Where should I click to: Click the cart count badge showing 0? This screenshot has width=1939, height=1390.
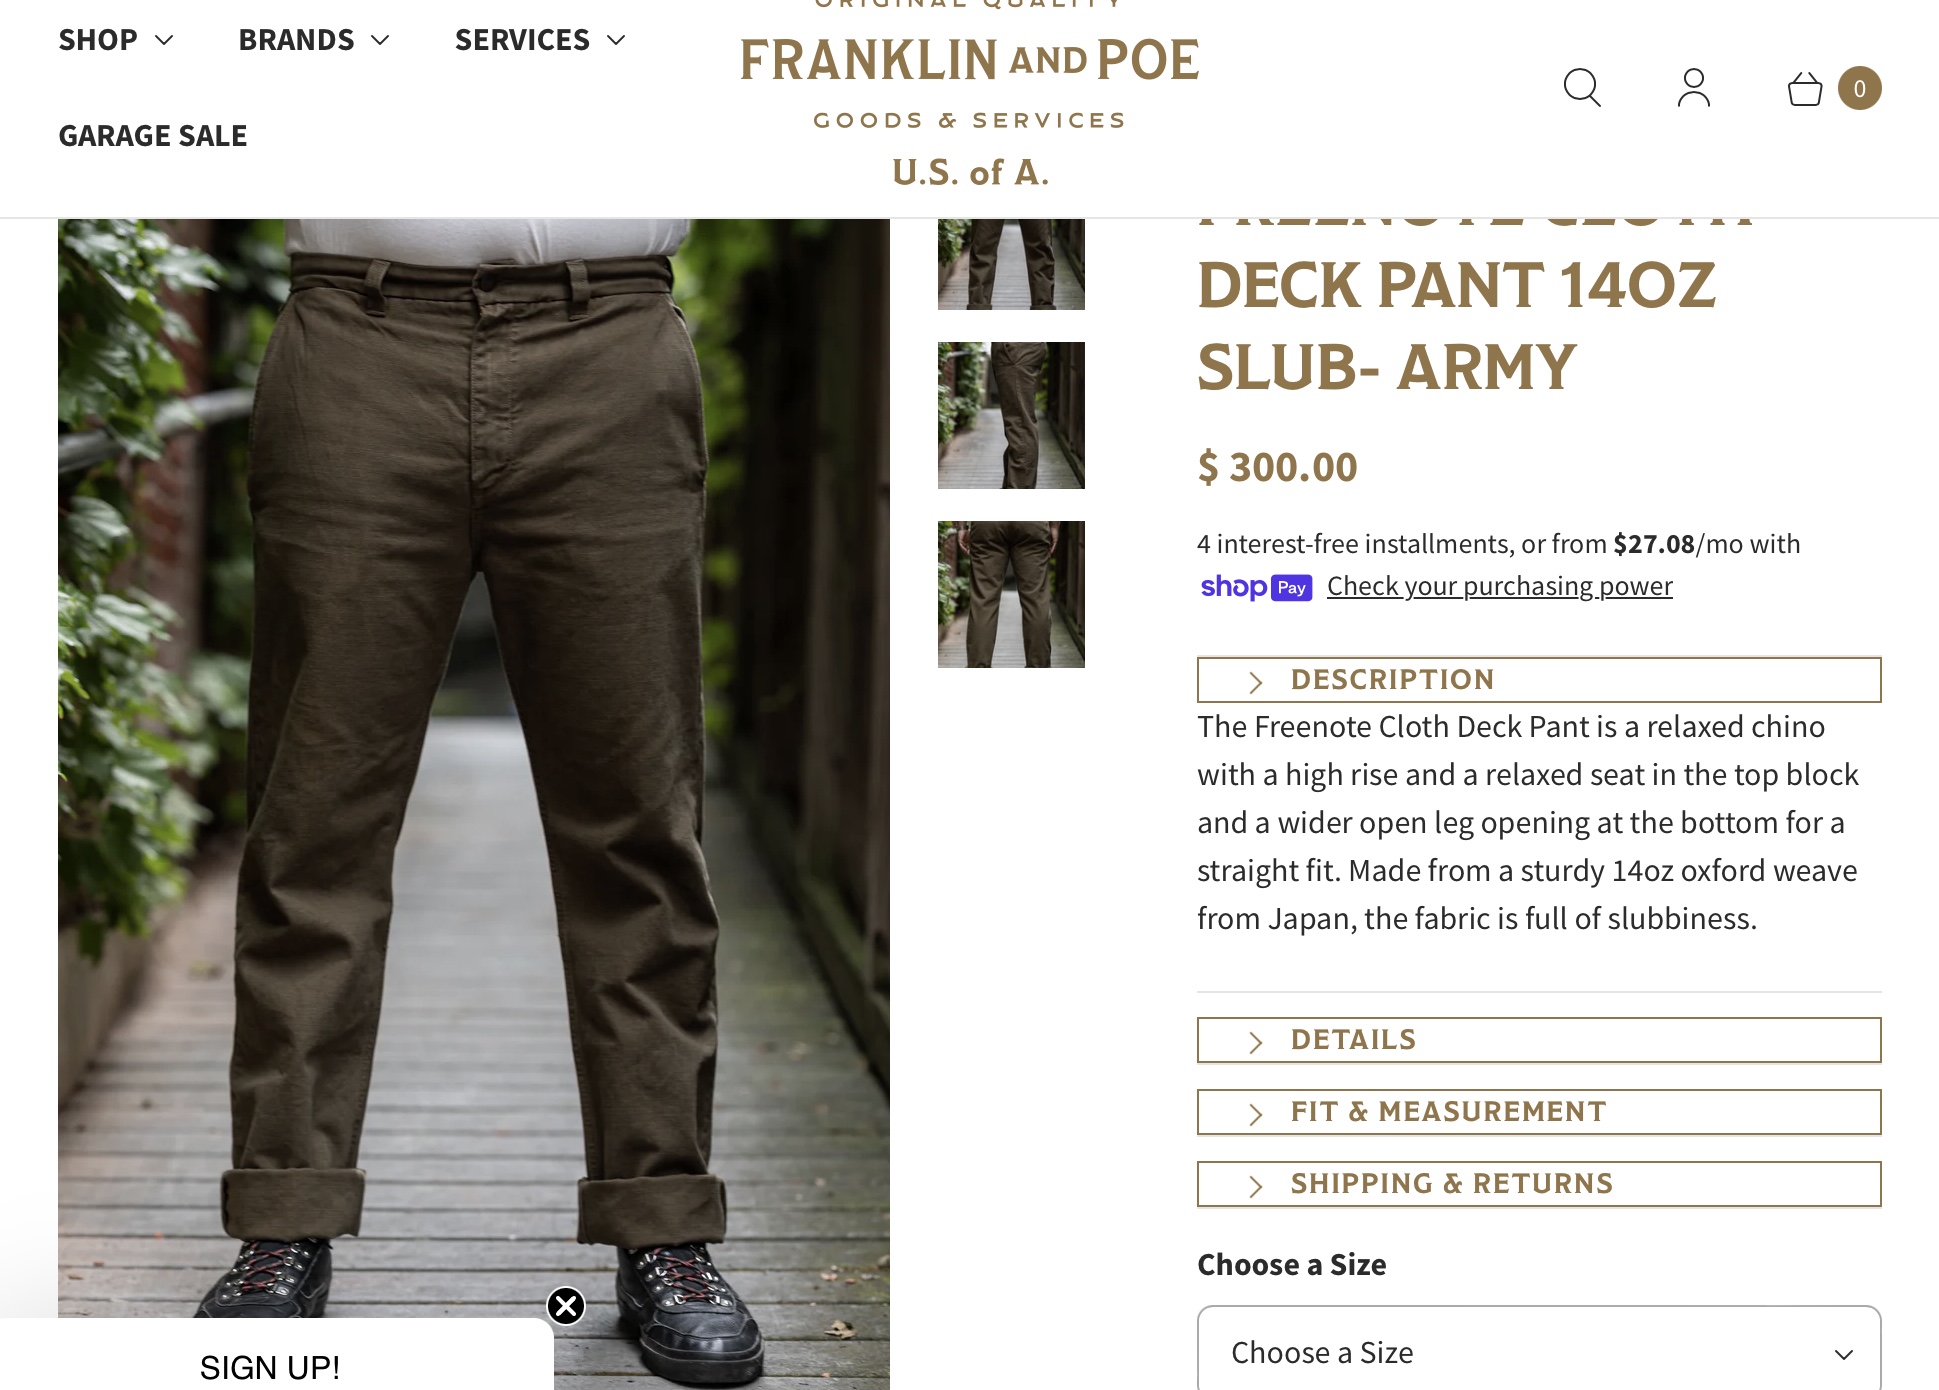pyautogui.click(x=1859, y=88)
